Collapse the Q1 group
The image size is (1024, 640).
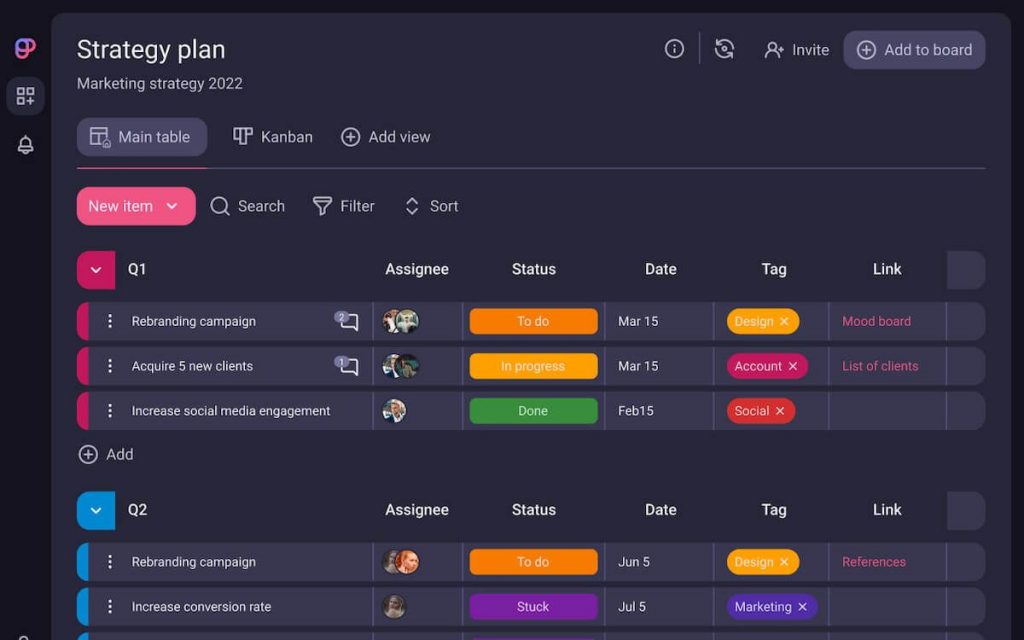tap(96, 270)
